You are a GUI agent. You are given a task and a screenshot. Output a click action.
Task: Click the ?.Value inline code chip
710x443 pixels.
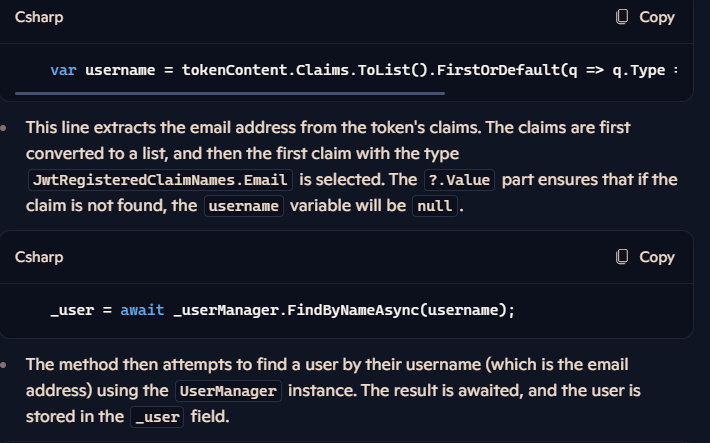coord(459,180)
